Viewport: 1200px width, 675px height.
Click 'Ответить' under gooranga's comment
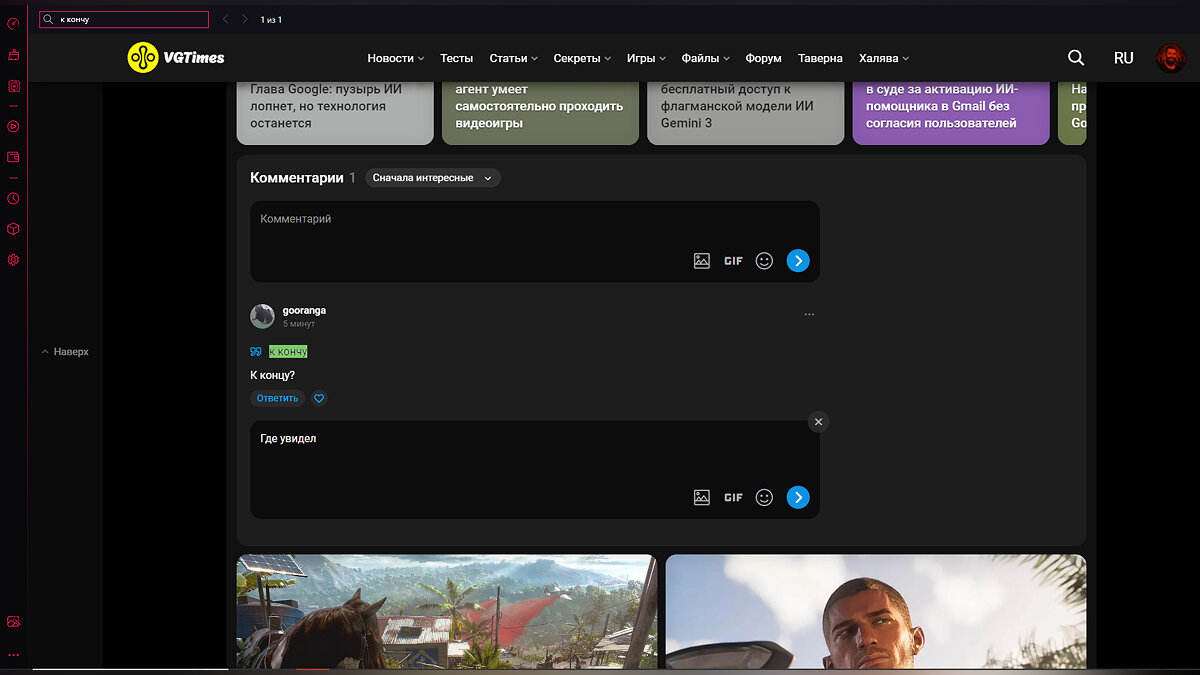tap(277, 398)
